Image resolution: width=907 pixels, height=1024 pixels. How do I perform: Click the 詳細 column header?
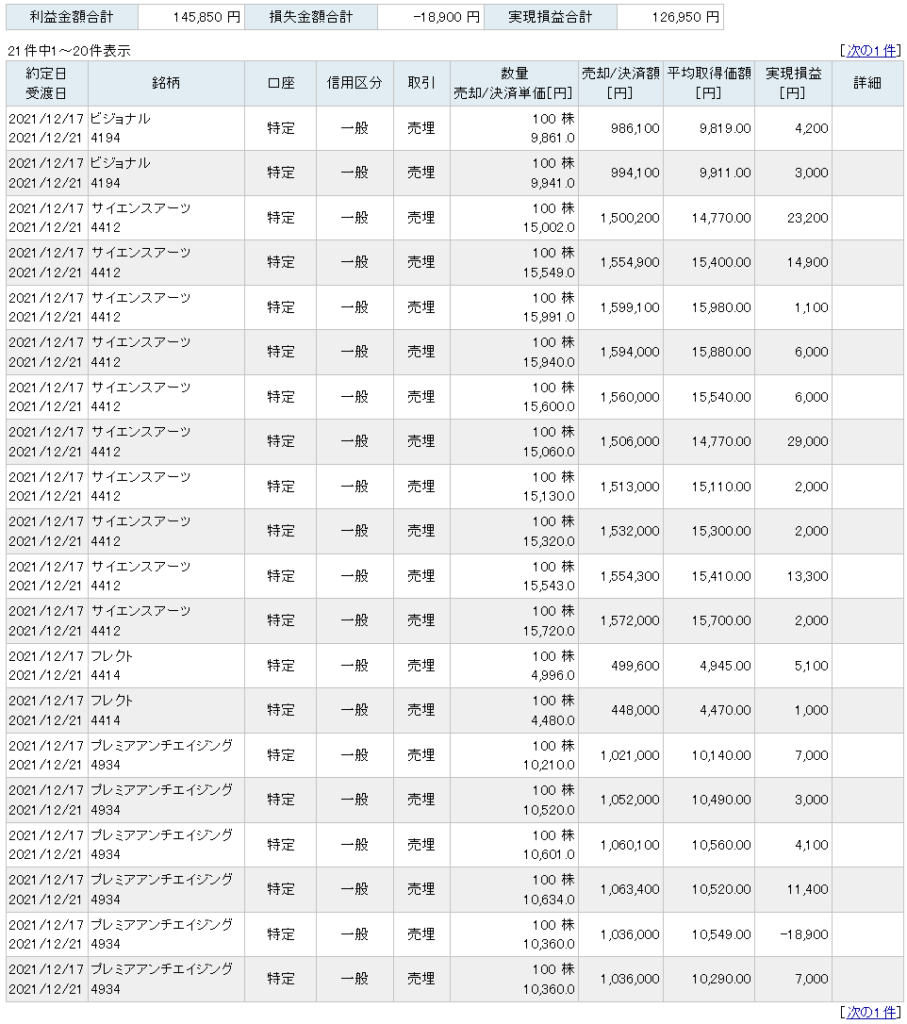point(867,84)
